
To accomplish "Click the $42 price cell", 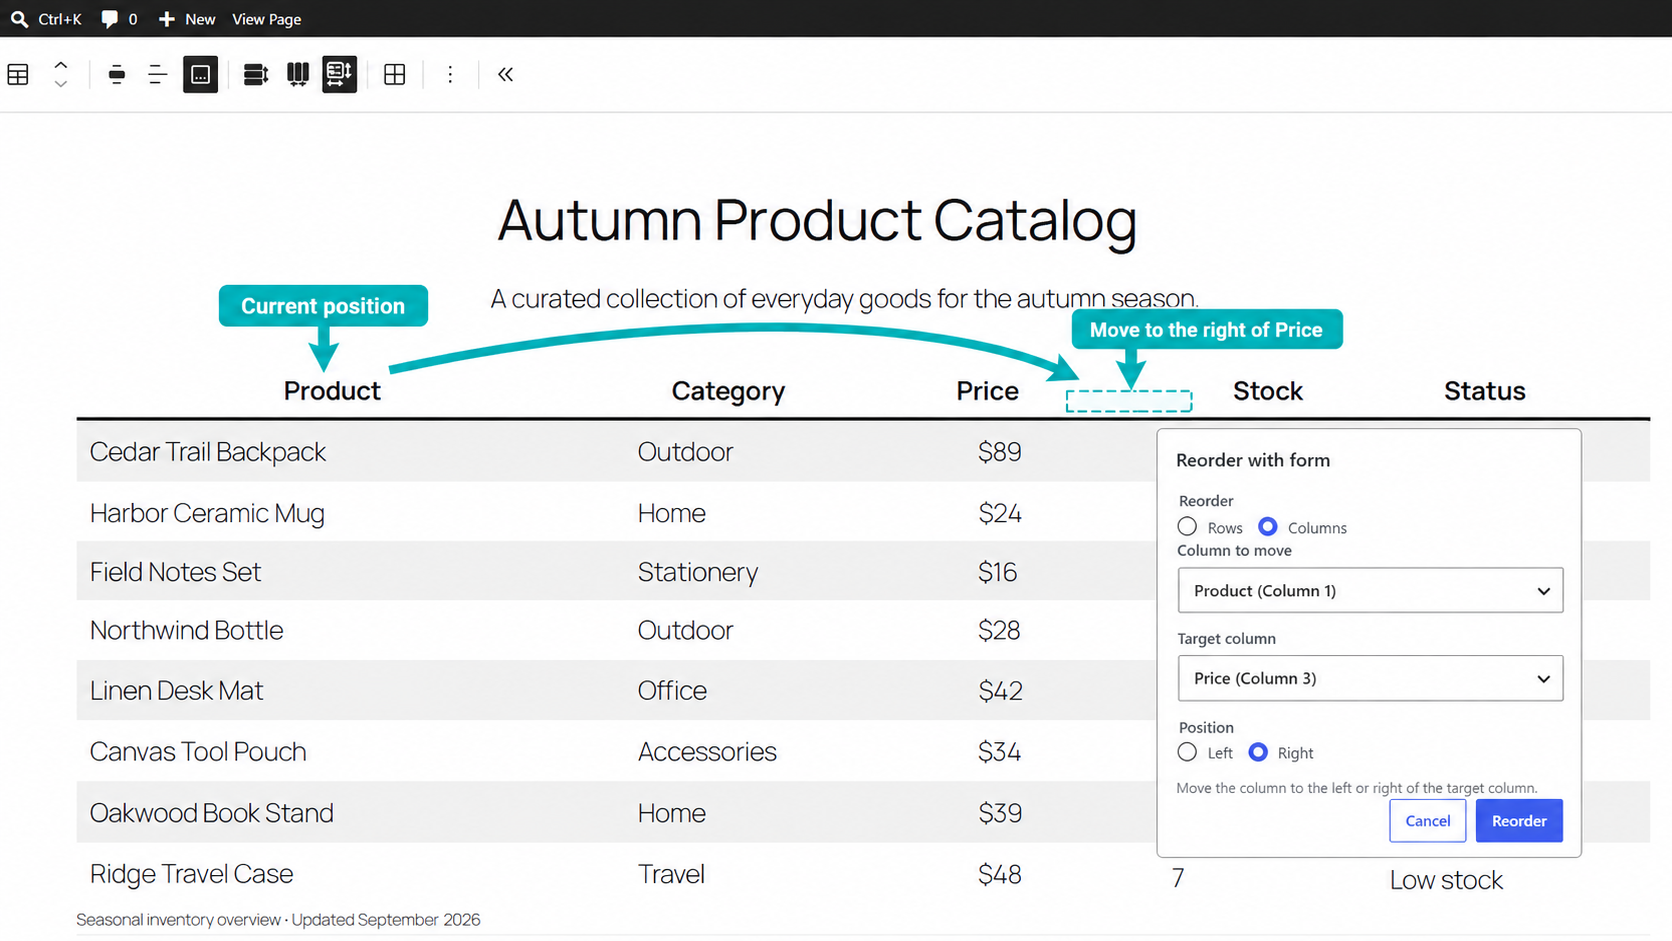I will click(1000, 691).
